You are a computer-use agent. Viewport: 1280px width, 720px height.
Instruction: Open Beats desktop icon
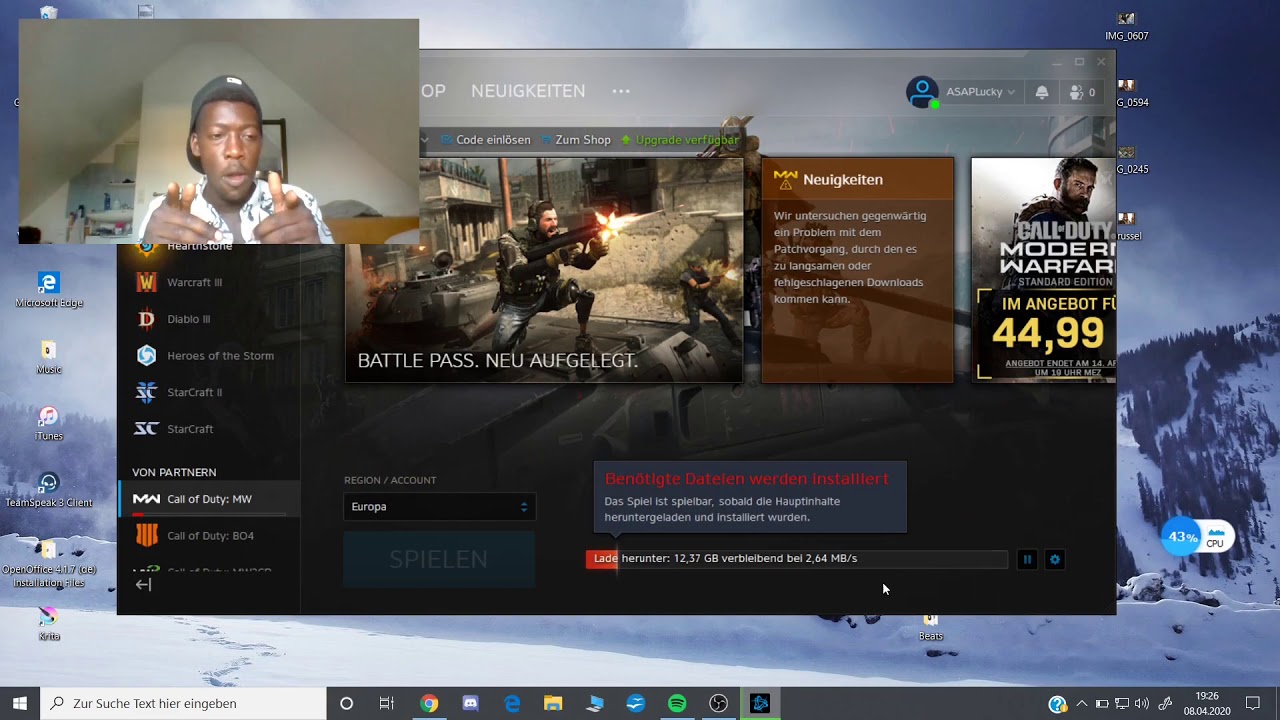click(x=931, y=628)
